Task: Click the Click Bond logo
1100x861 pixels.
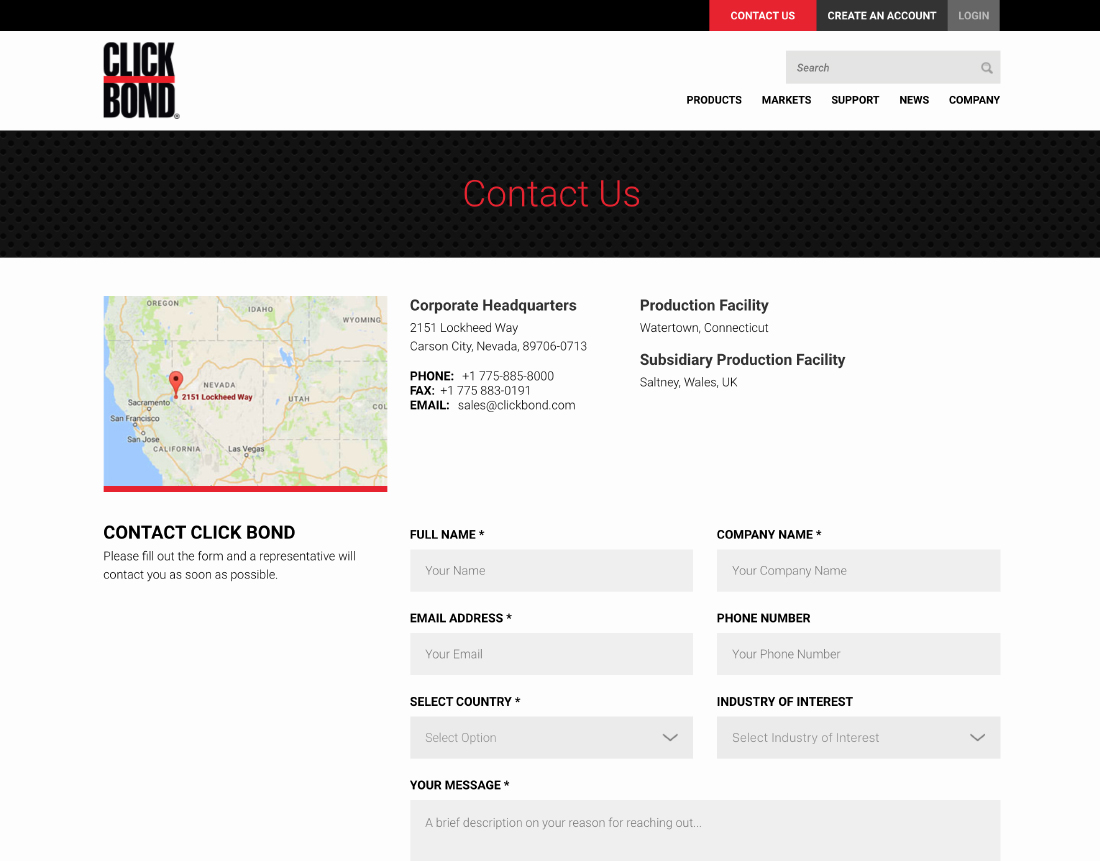Action: pos(141,81)
